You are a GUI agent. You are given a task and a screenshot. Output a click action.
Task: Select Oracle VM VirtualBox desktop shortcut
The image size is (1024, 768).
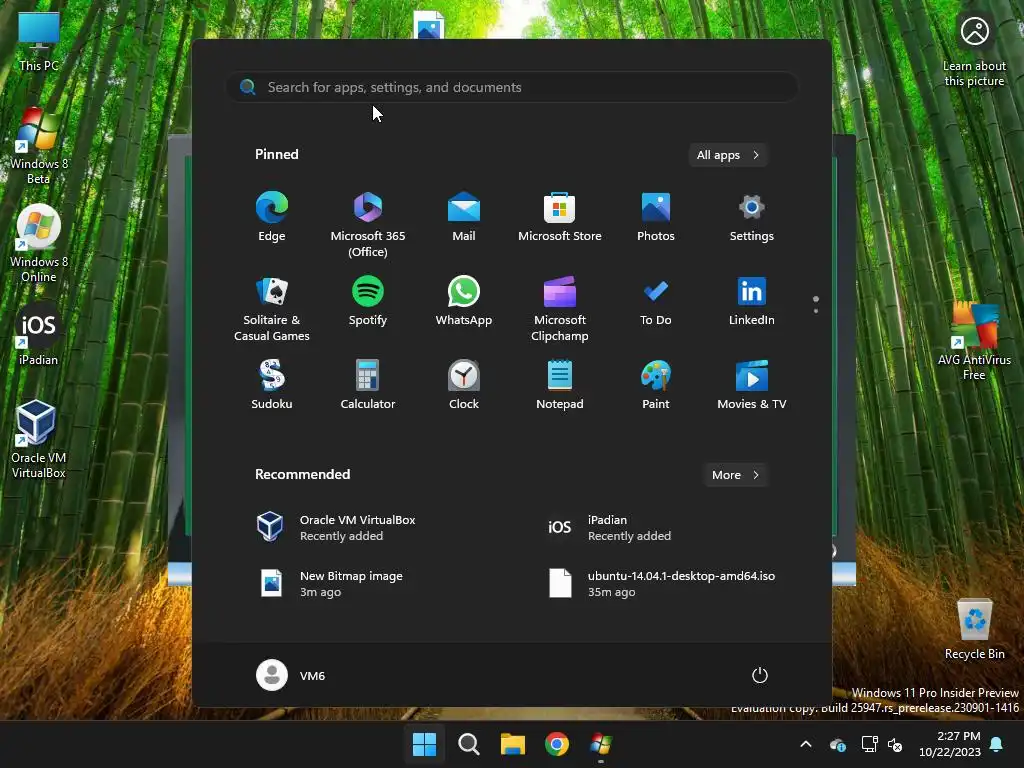pos(39,439)
